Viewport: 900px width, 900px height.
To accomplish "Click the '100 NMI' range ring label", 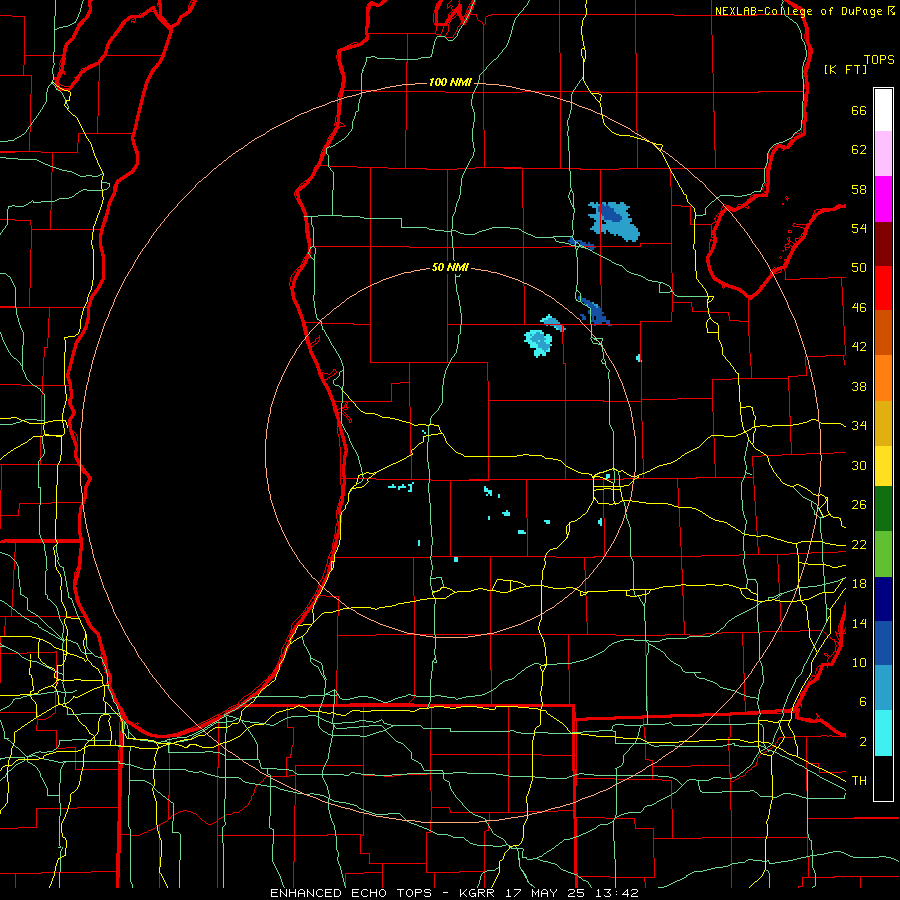I will (x=450, y=83).
